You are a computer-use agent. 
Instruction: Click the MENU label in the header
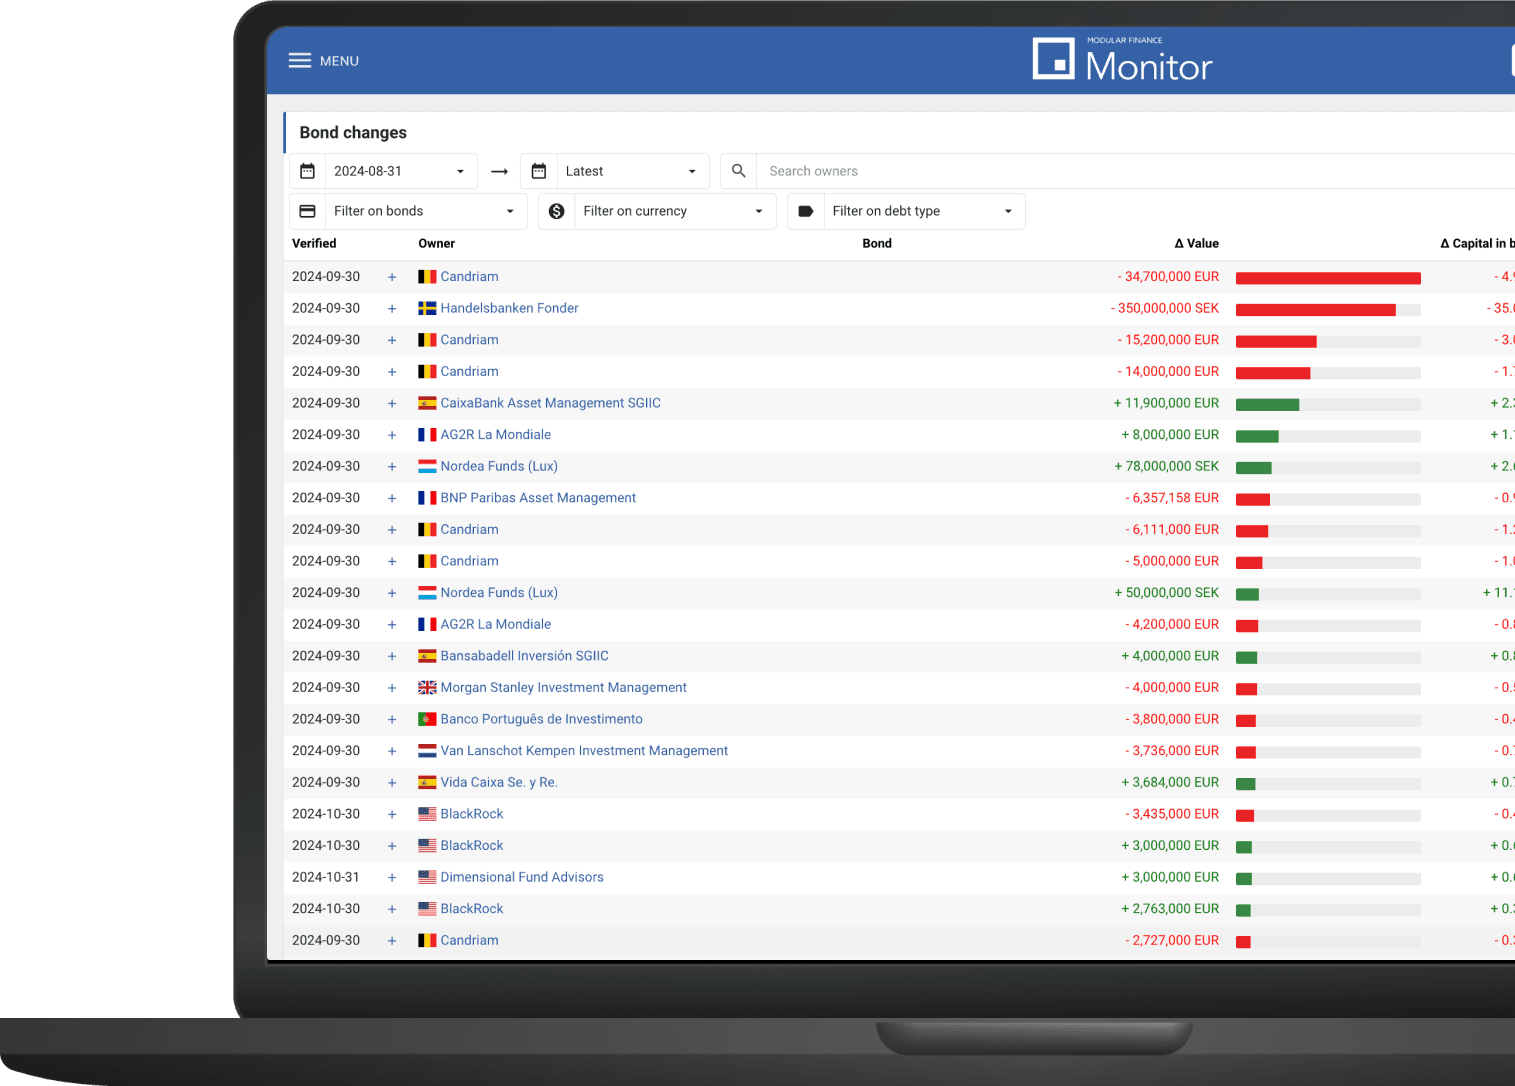tap(339, 61)
